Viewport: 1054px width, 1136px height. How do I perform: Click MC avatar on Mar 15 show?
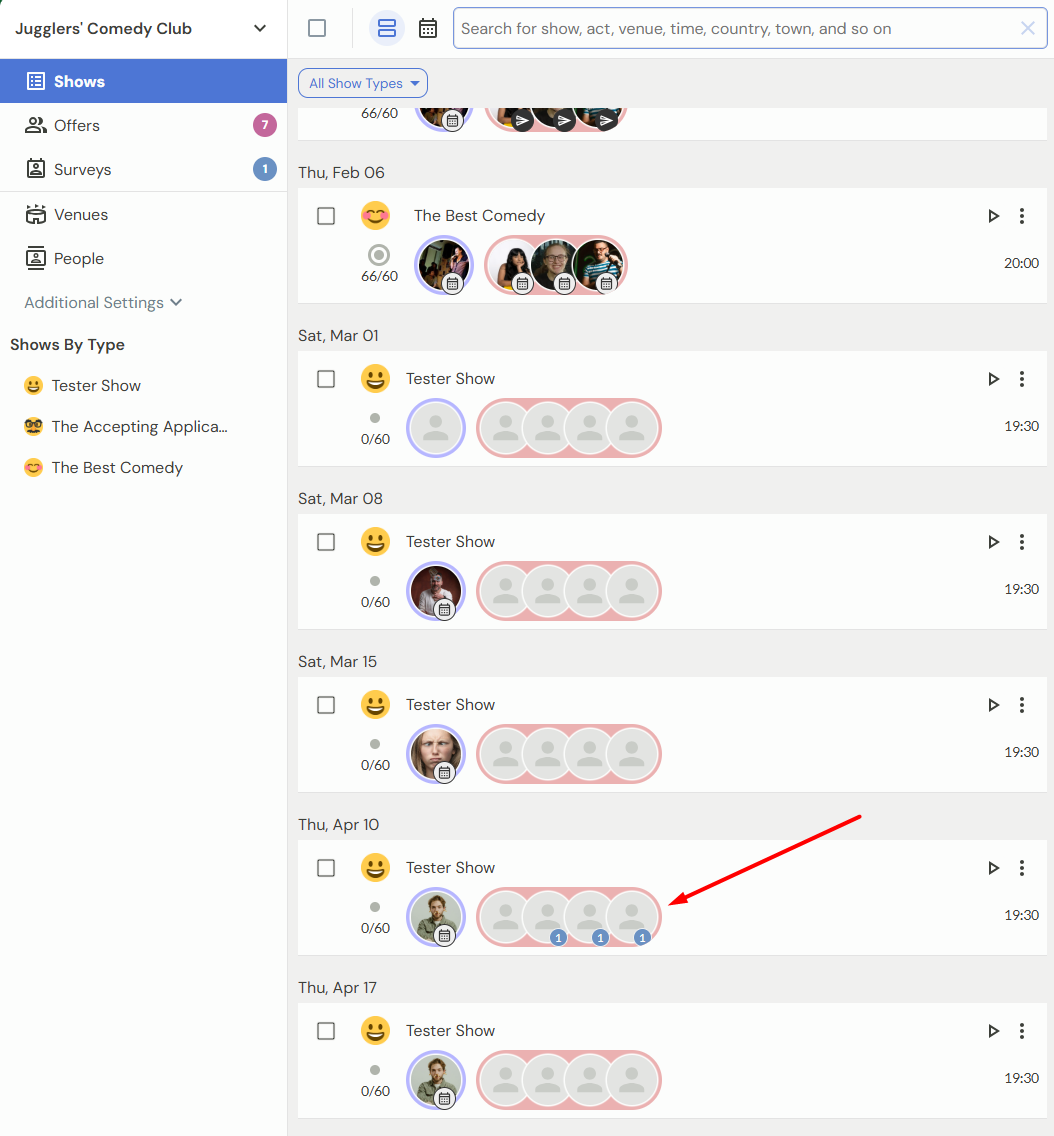pos(435,754)
